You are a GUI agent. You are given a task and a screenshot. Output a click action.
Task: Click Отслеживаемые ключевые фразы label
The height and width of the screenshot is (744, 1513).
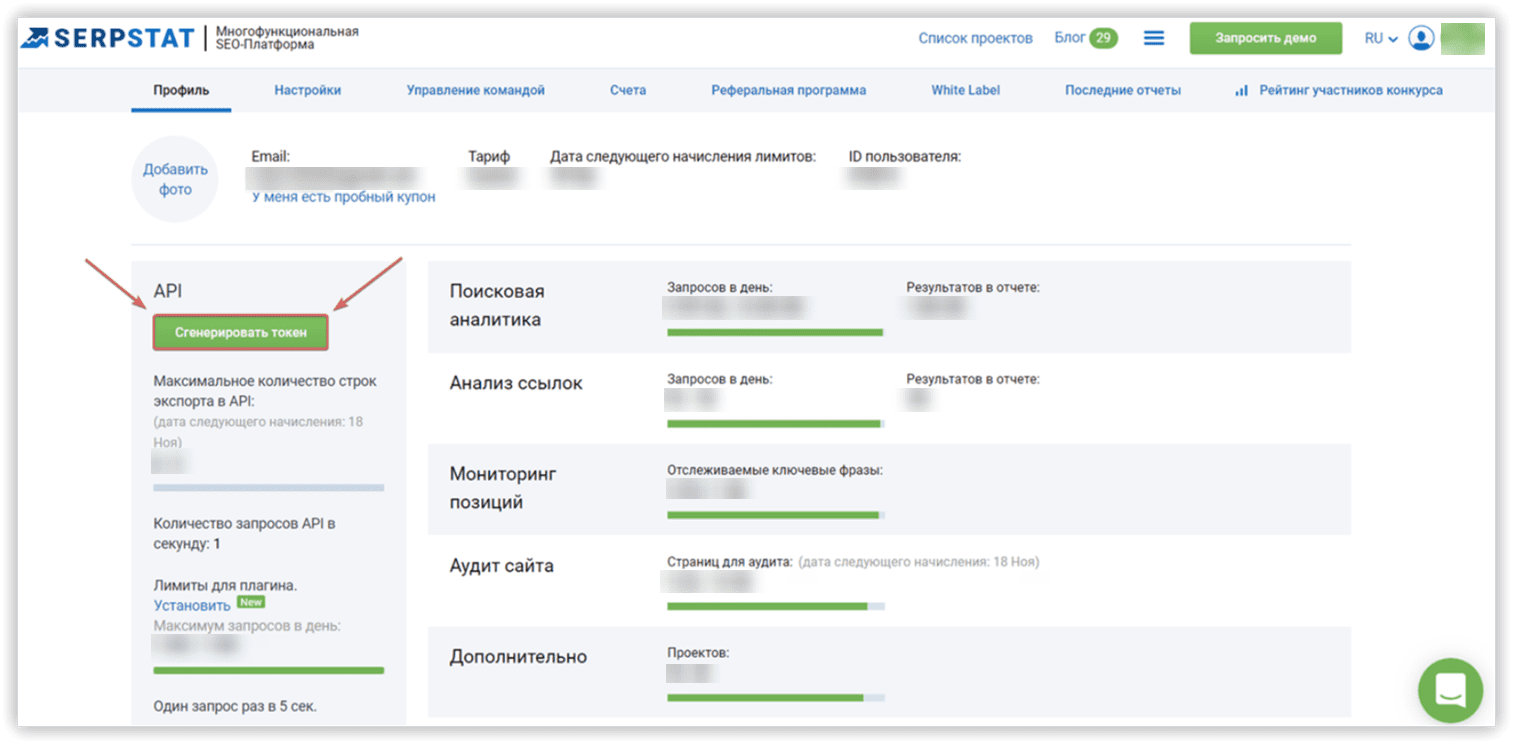coord(775,470)
